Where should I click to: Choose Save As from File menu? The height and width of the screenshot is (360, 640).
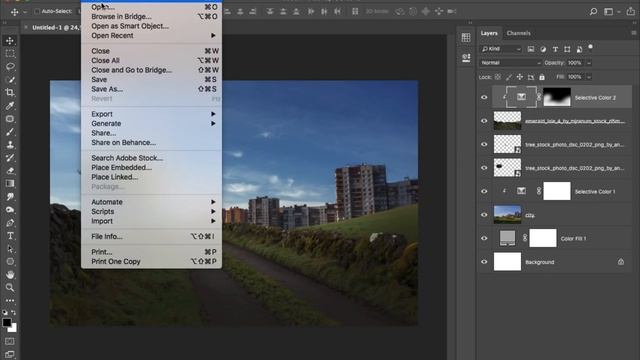click(x=152, y=89)
